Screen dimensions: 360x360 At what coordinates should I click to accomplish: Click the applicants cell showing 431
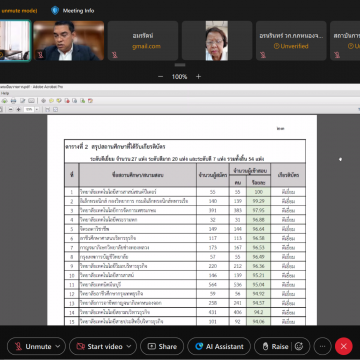click(x=213, y=312)
